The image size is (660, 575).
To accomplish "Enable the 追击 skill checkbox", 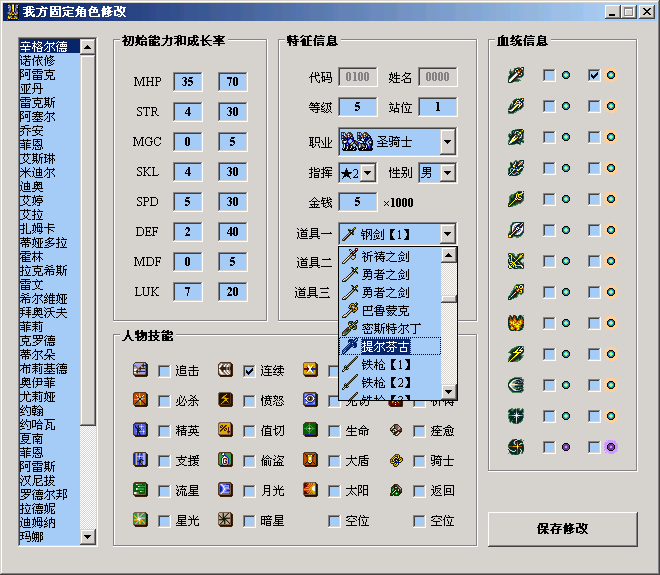I will (x=164, y=371).
